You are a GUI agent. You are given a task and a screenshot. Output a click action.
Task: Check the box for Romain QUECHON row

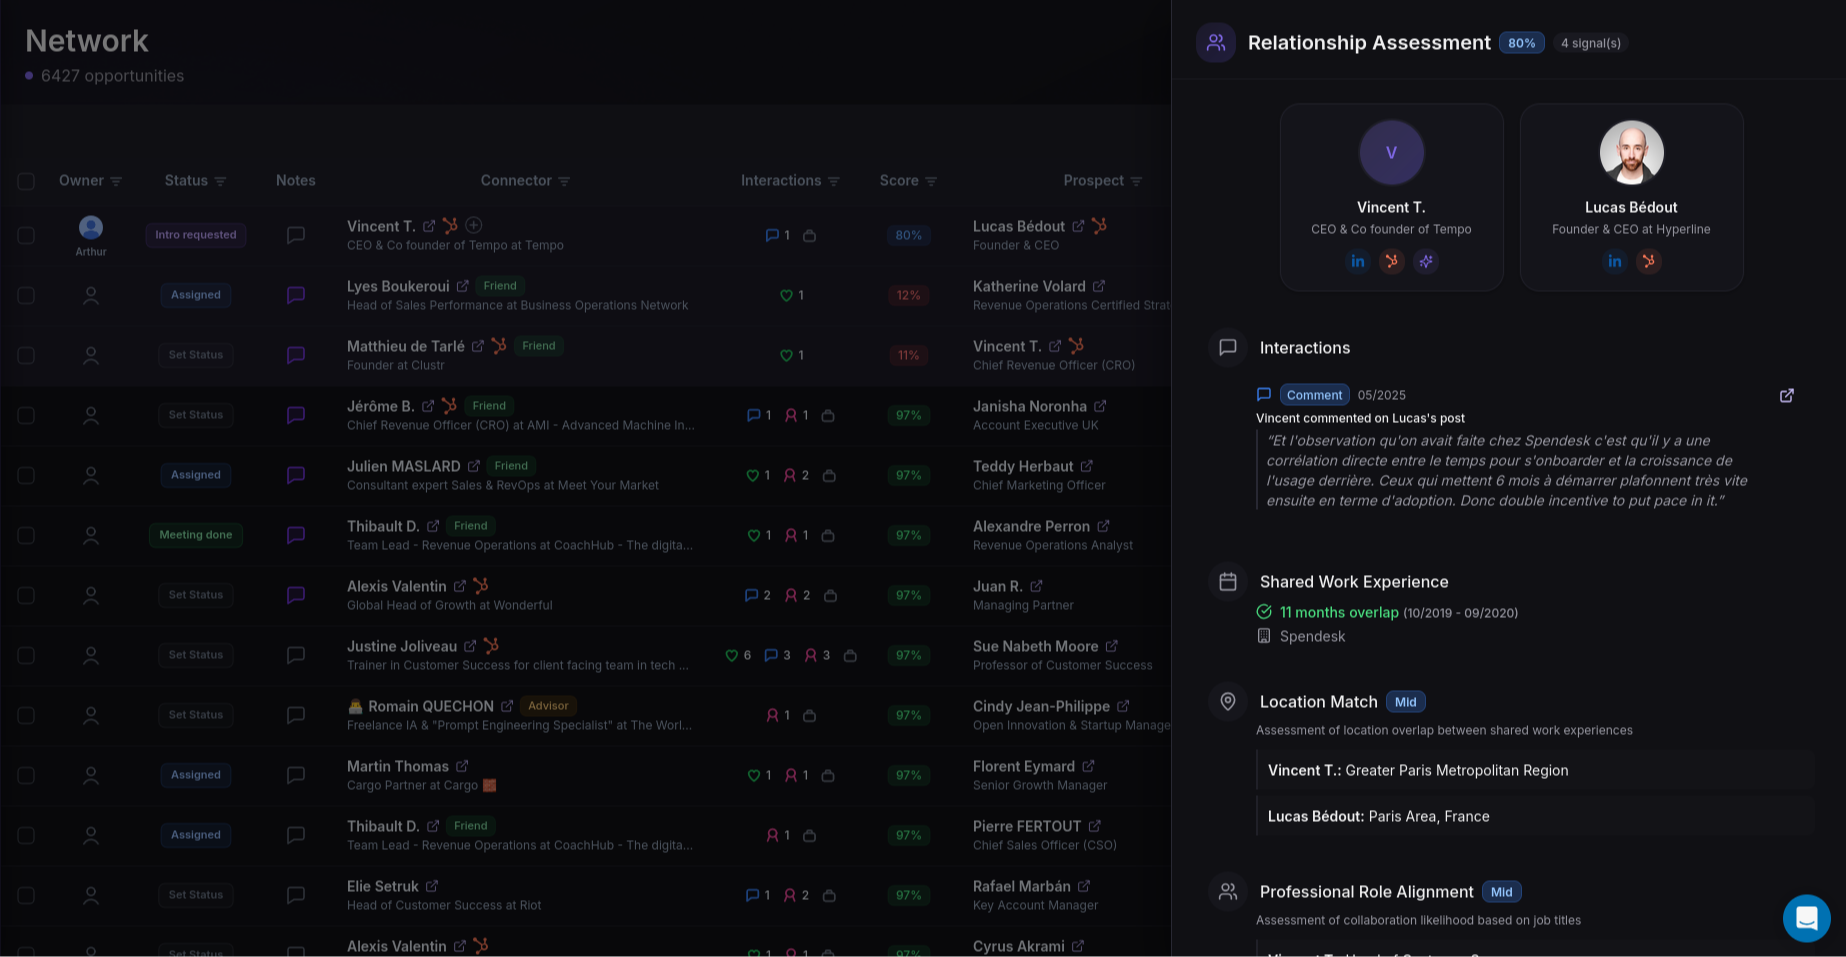tap(26, 715)
